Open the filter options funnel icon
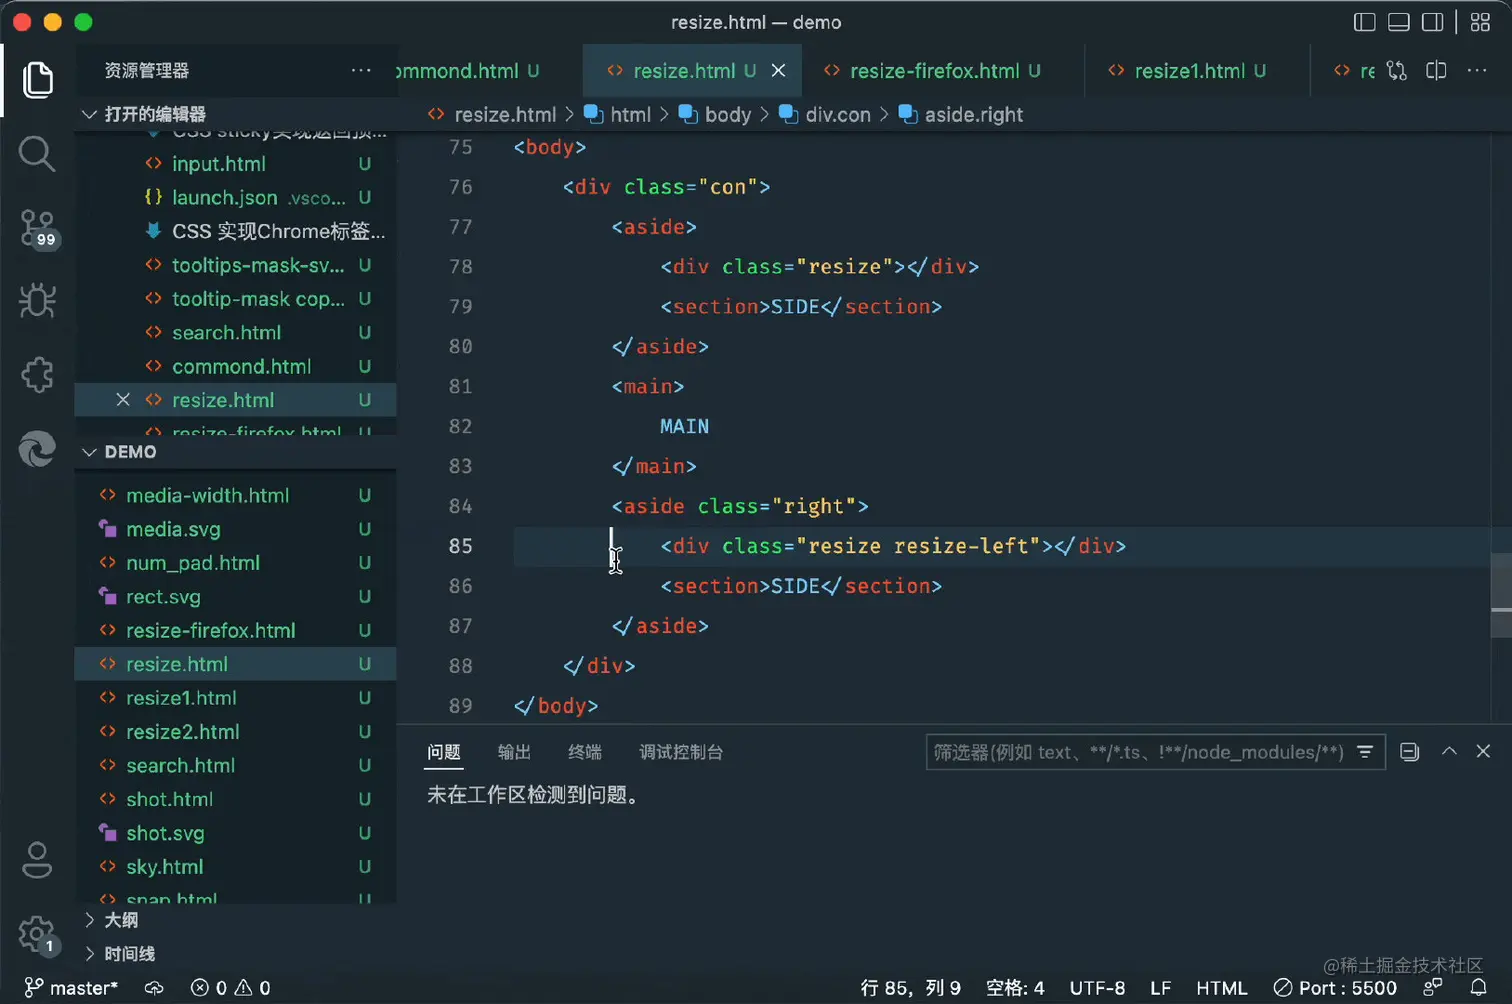1512x1004 pixels. click(x=1365, y=752)
